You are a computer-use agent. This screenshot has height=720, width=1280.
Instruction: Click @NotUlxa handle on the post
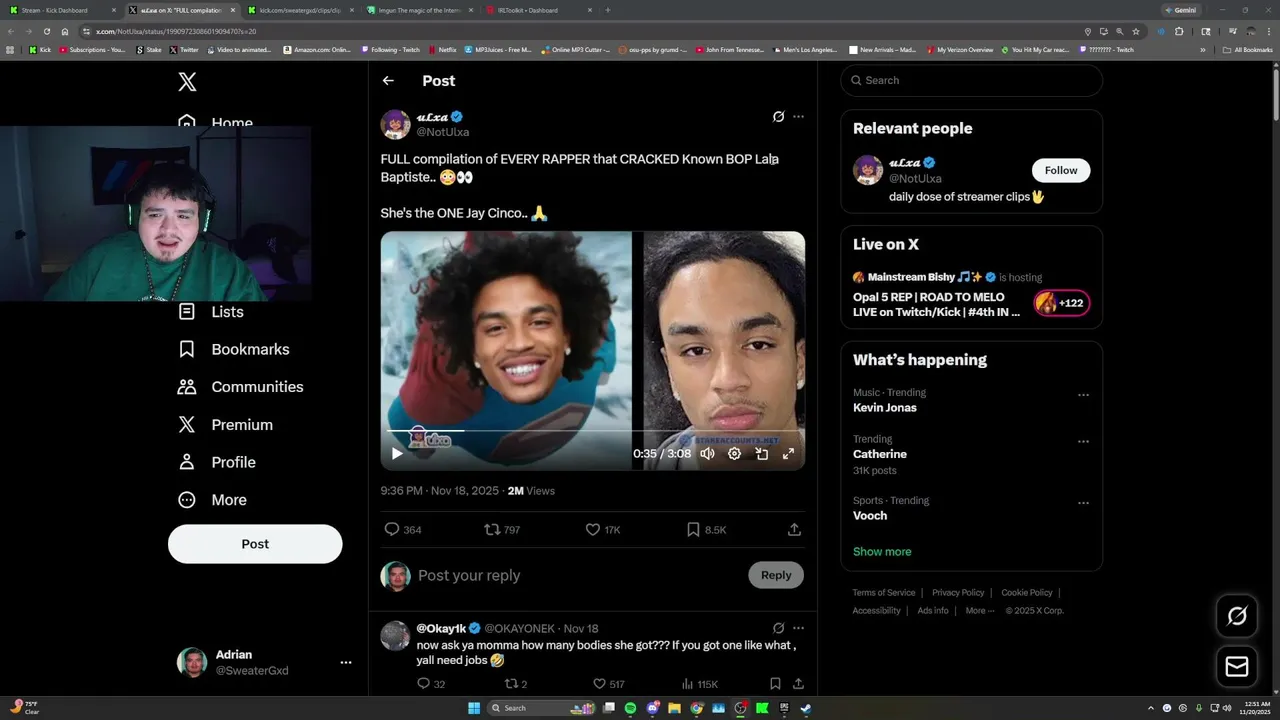pyautogui.click(x=442, y=132)
